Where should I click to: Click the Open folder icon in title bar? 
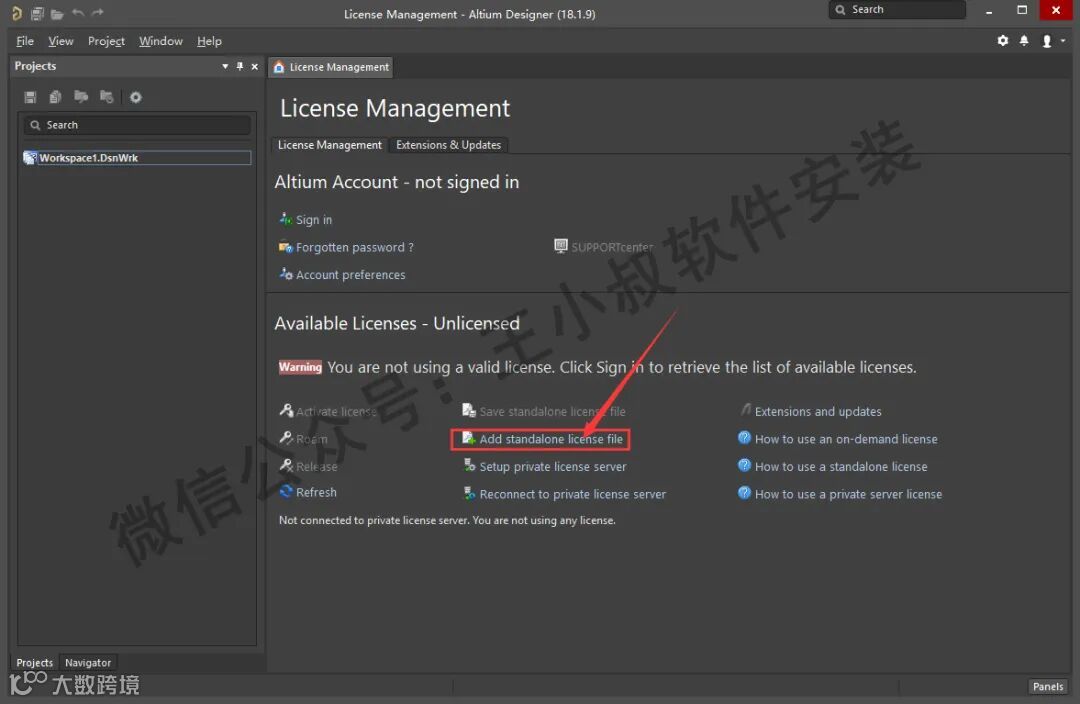[x=57, y=13]
